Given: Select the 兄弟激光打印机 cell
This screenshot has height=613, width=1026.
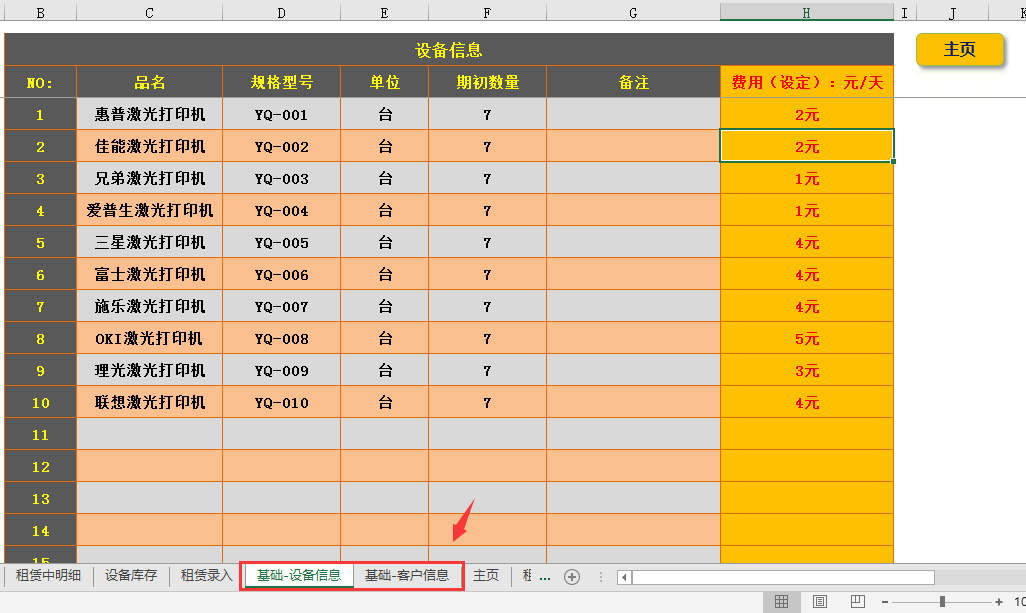Looking at the screenshot, I should pyautogui.click(x=150, y=178).
